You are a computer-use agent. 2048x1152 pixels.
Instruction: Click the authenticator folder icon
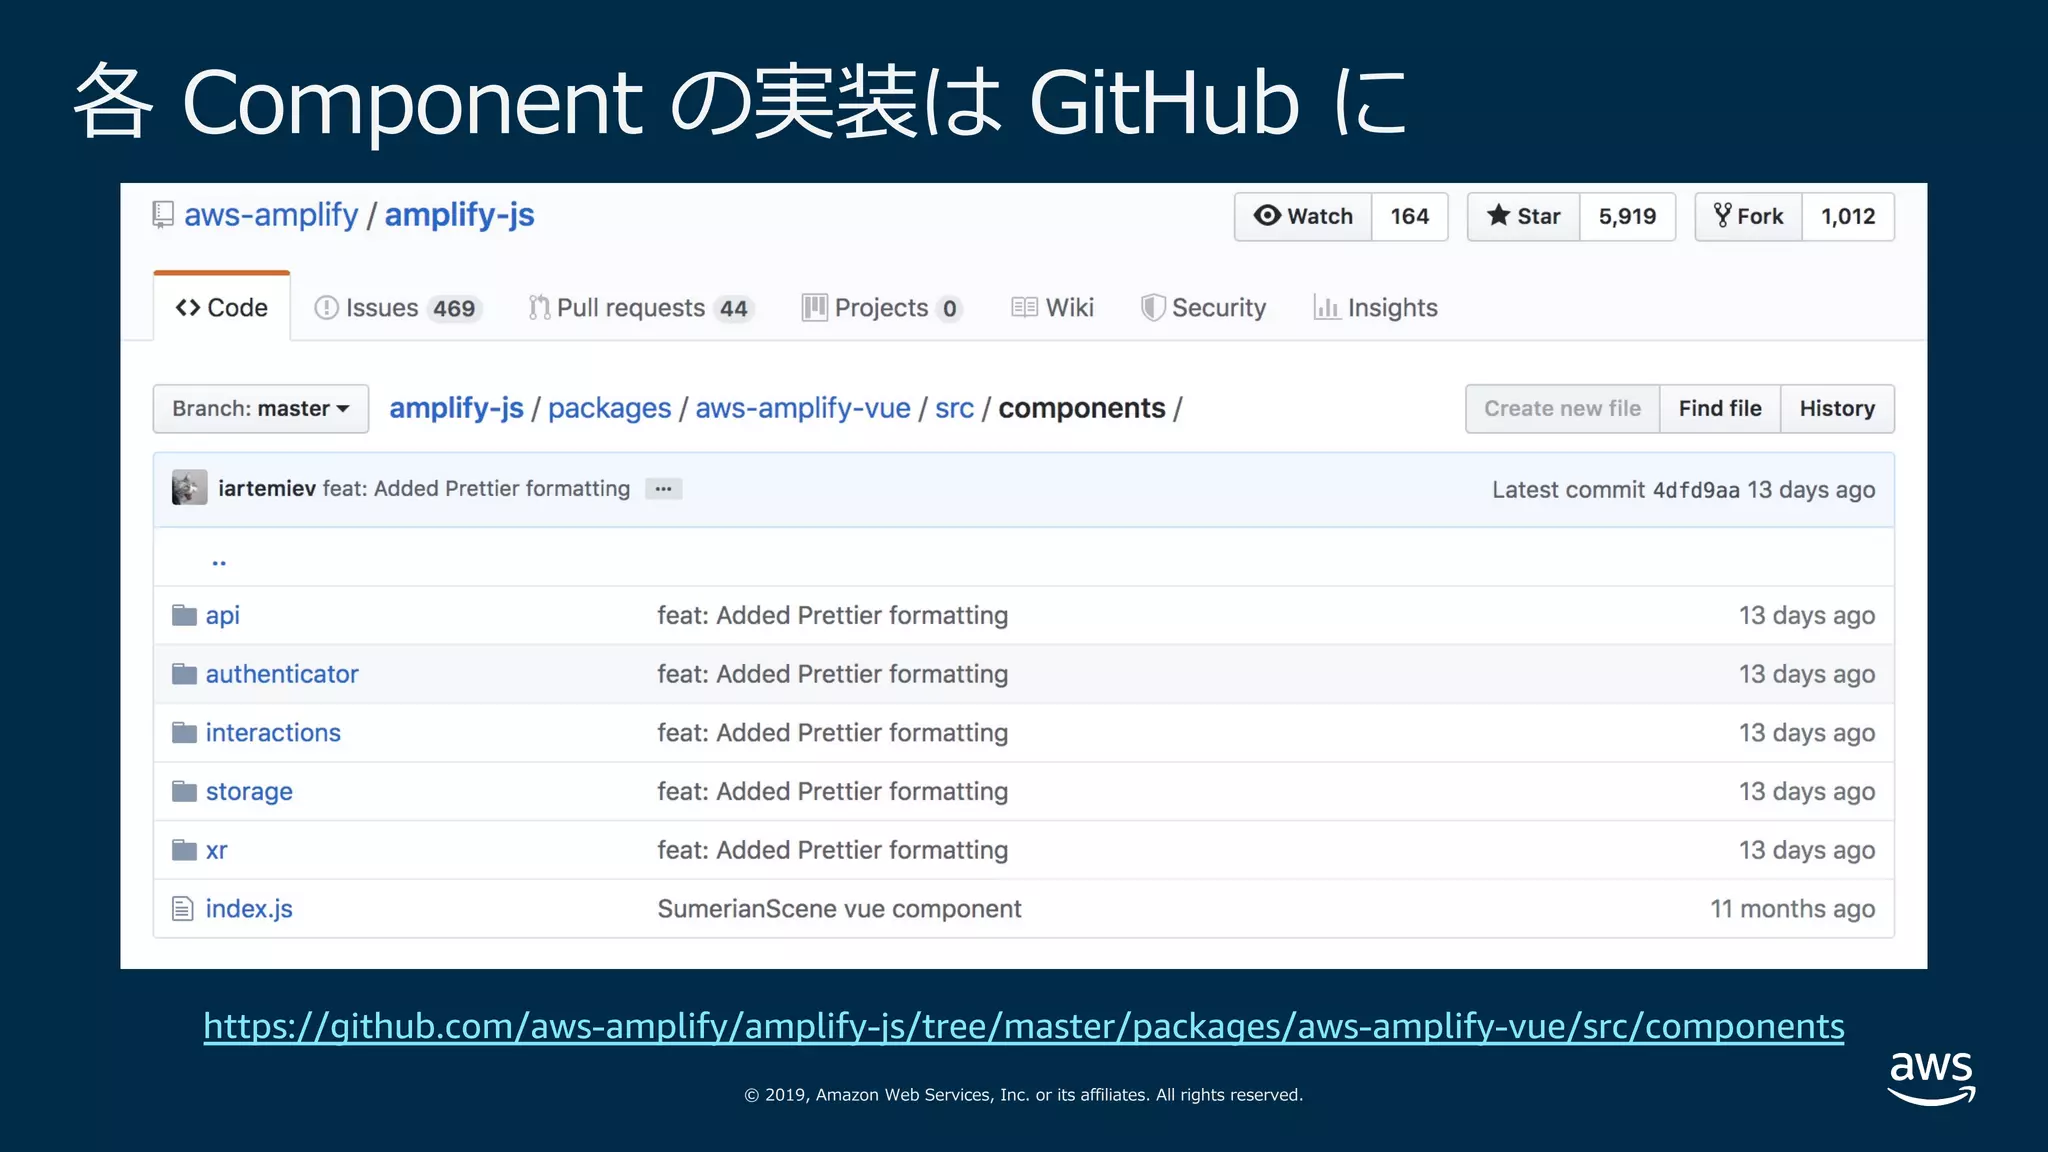coord(184,674)
